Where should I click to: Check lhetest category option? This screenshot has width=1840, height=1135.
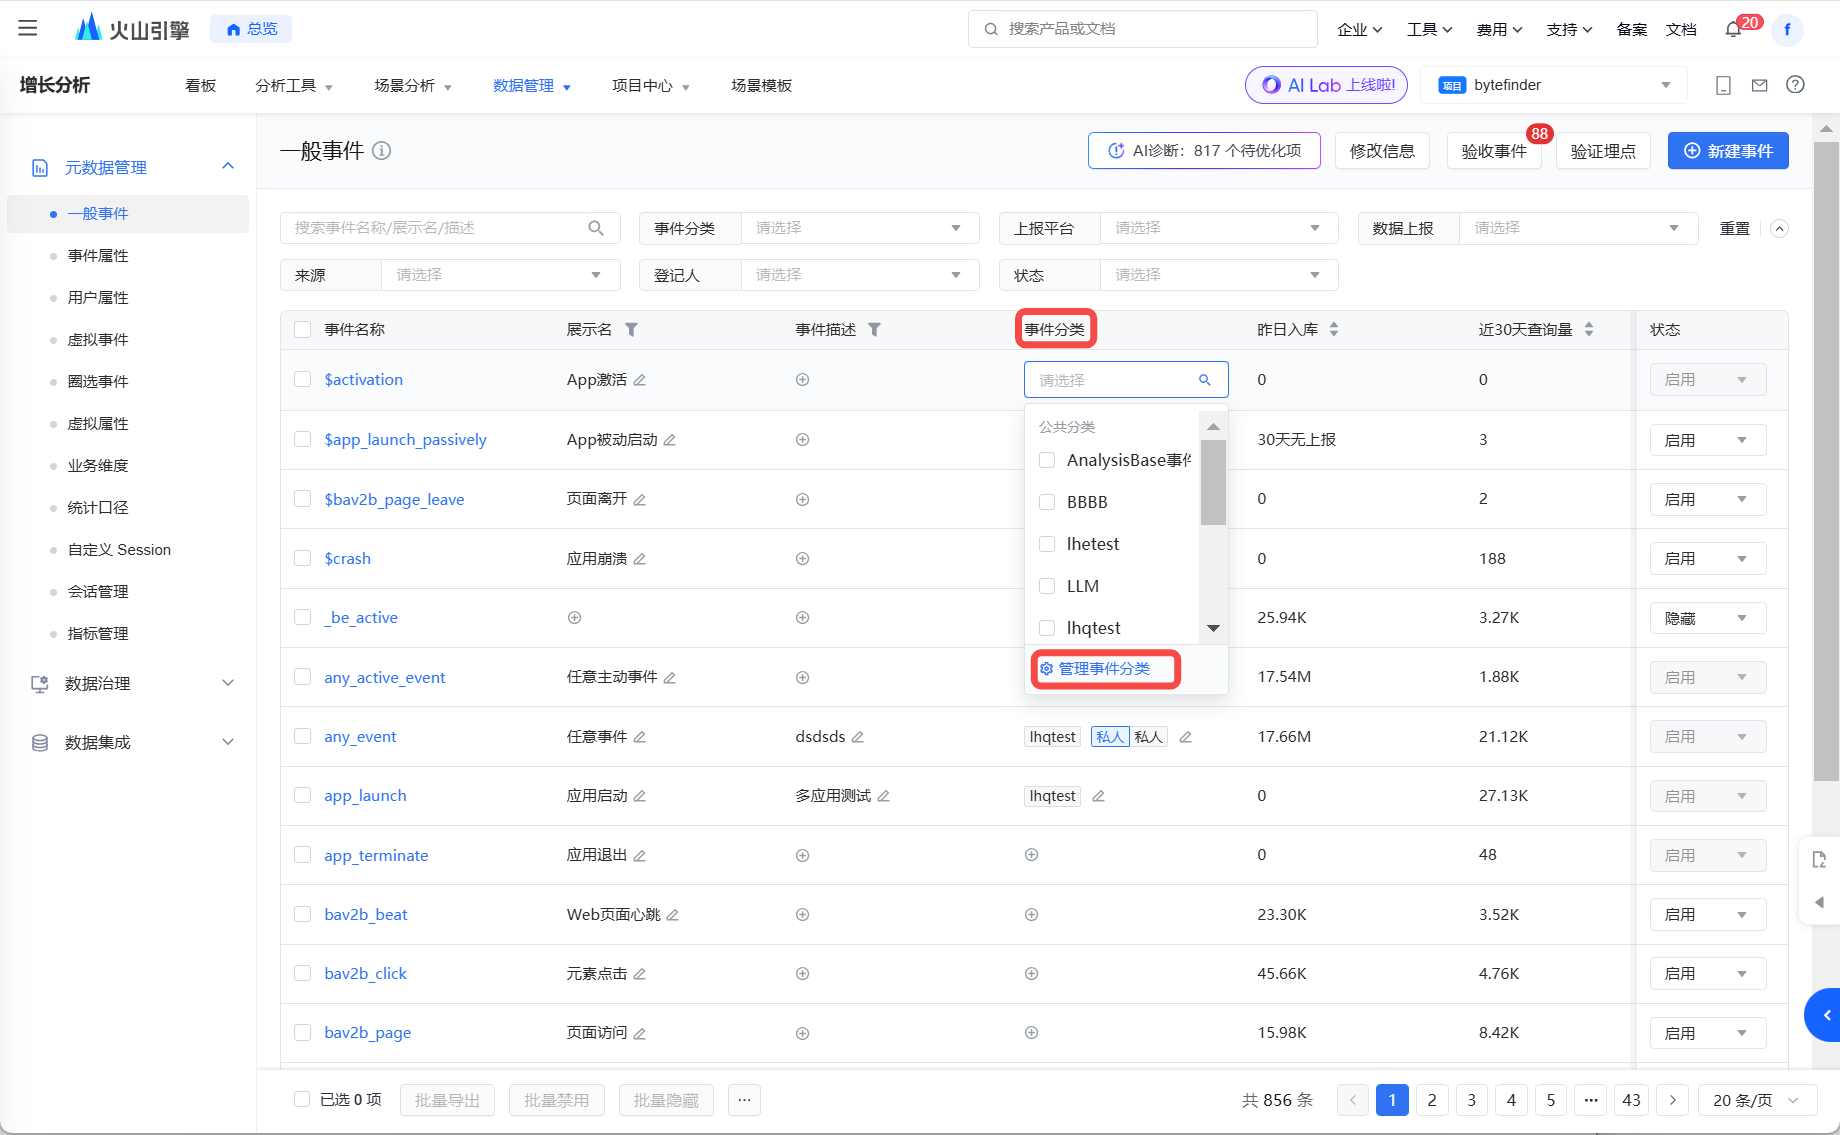point(1047,544)
